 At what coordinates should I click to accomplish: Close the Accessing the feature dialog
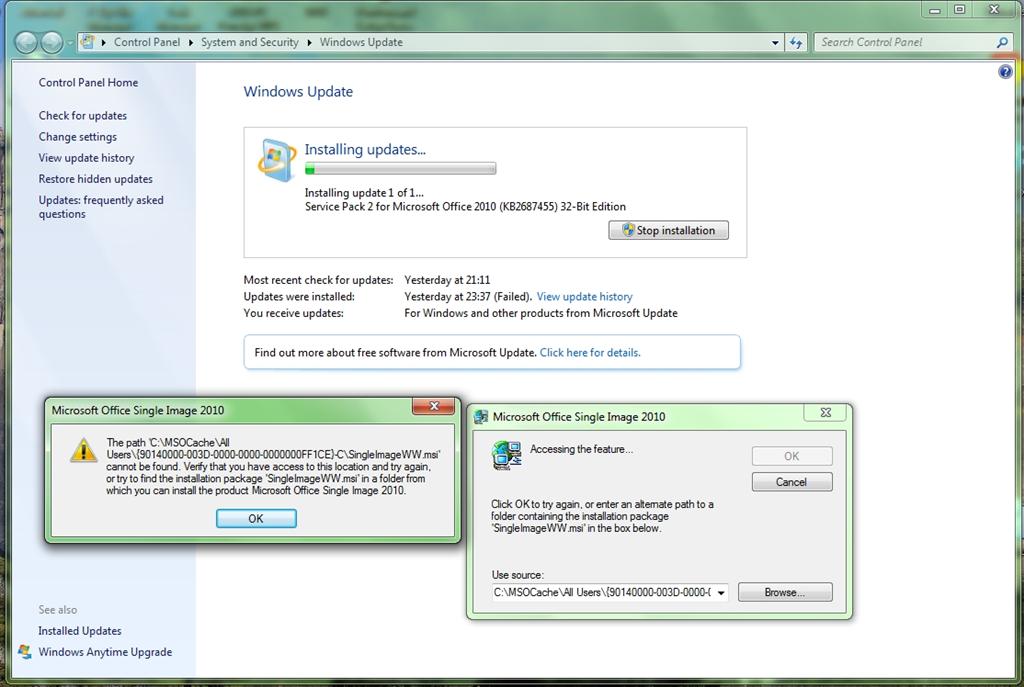825,413
